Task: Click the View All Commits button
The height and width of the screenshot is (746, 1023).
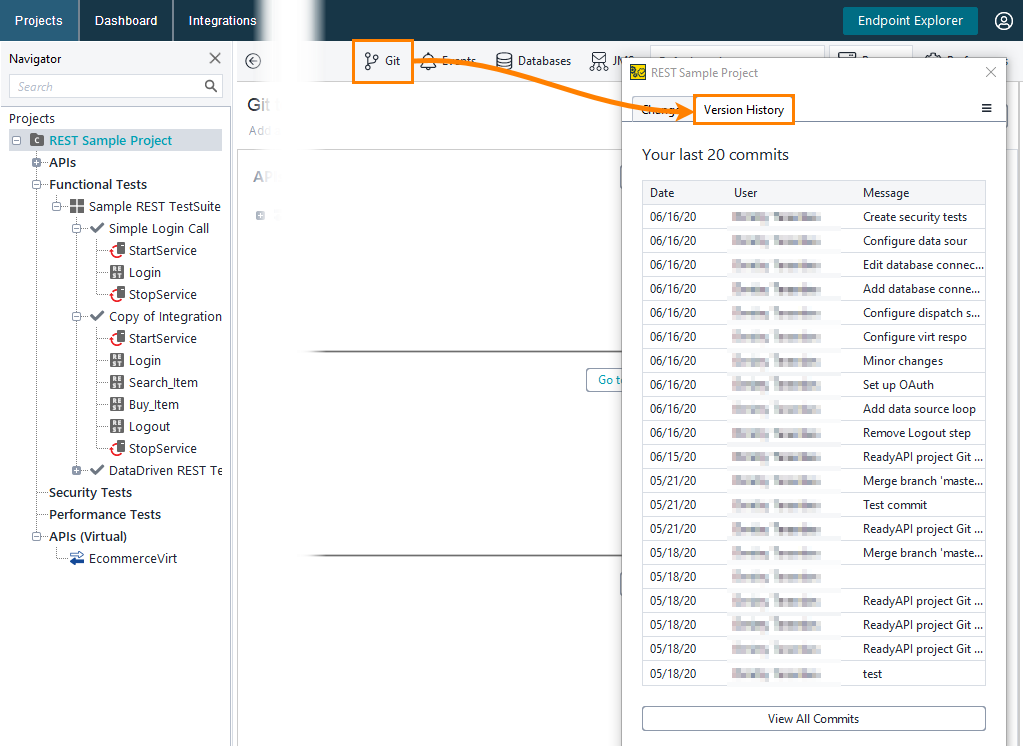Action: tap(812, 718)
